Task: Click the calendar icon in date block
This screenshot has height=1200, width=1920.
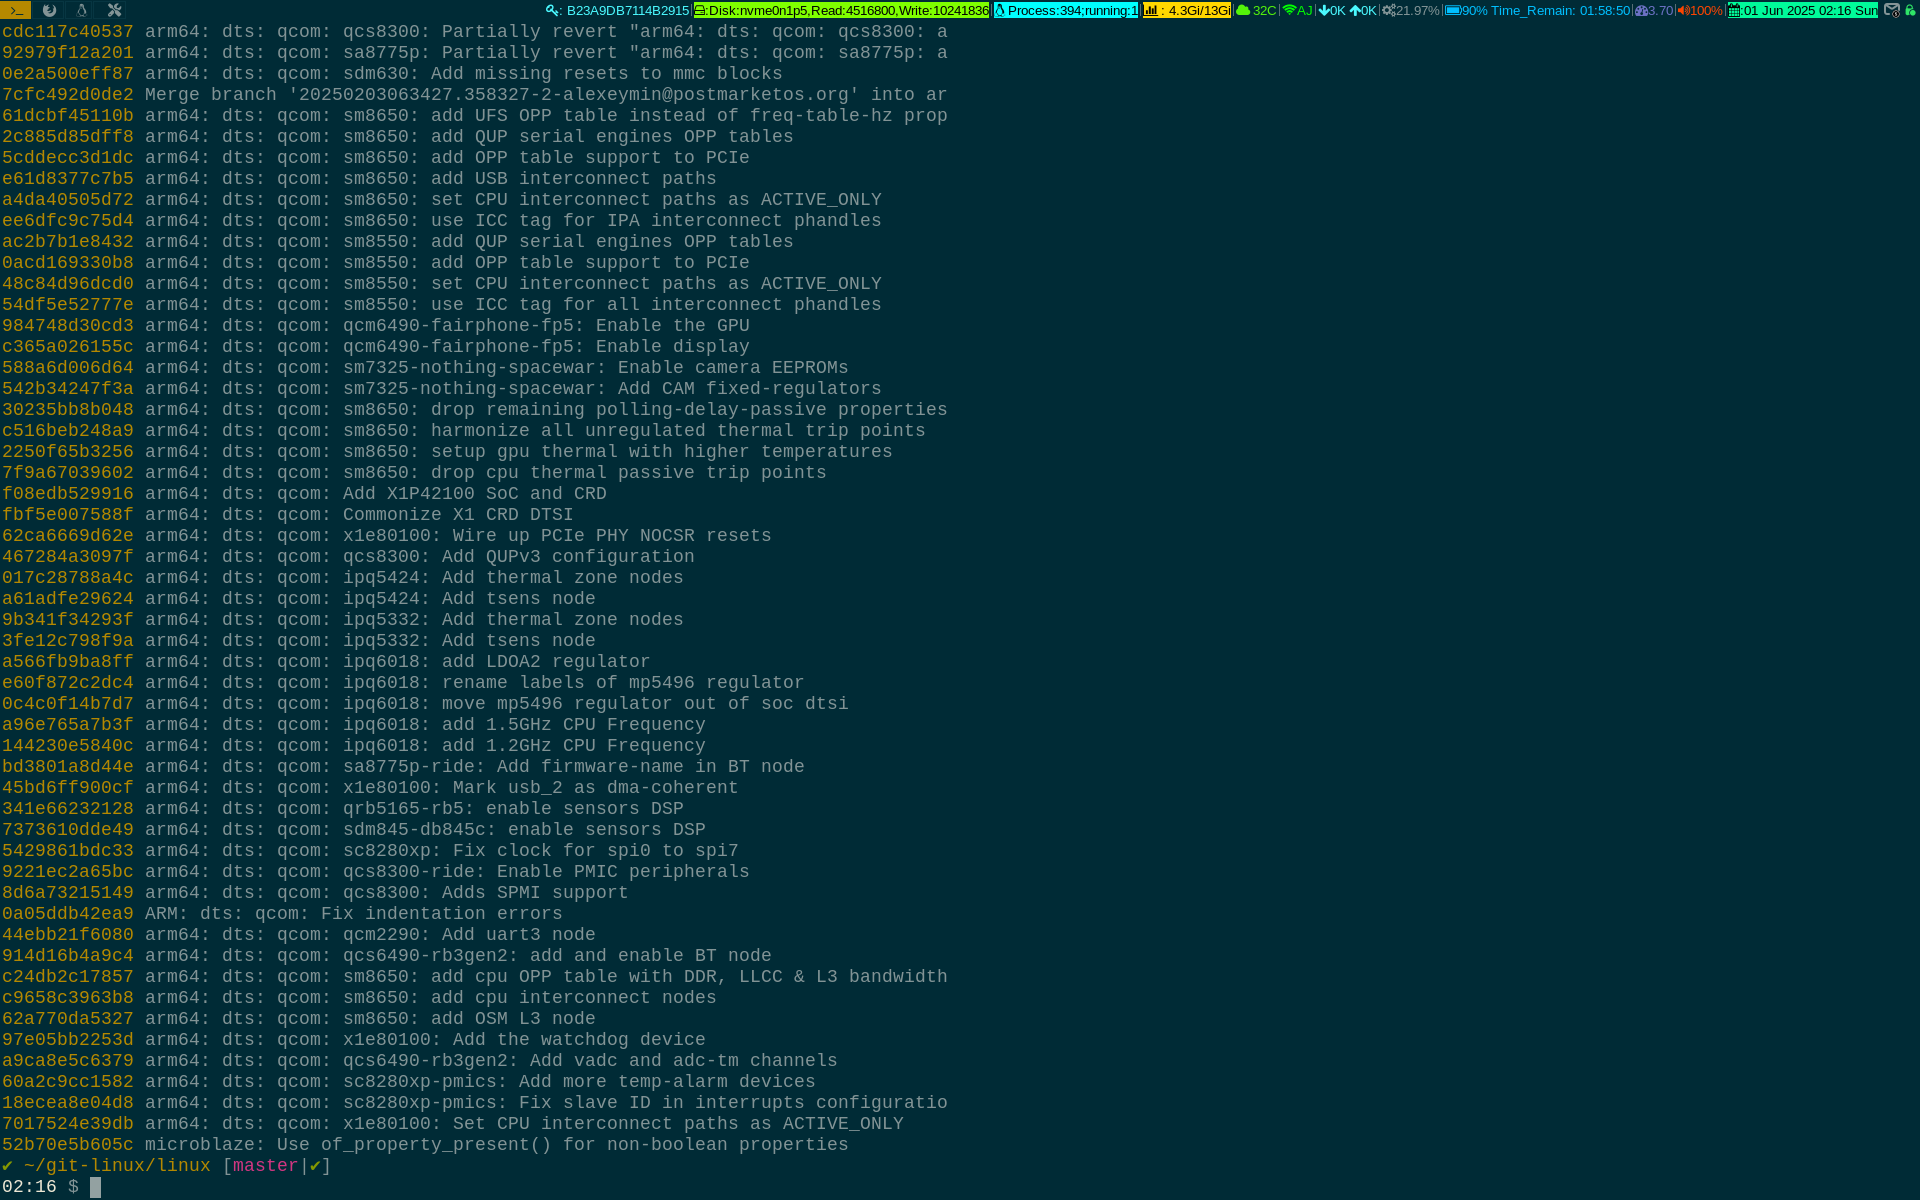Action: click(1735, 11)
